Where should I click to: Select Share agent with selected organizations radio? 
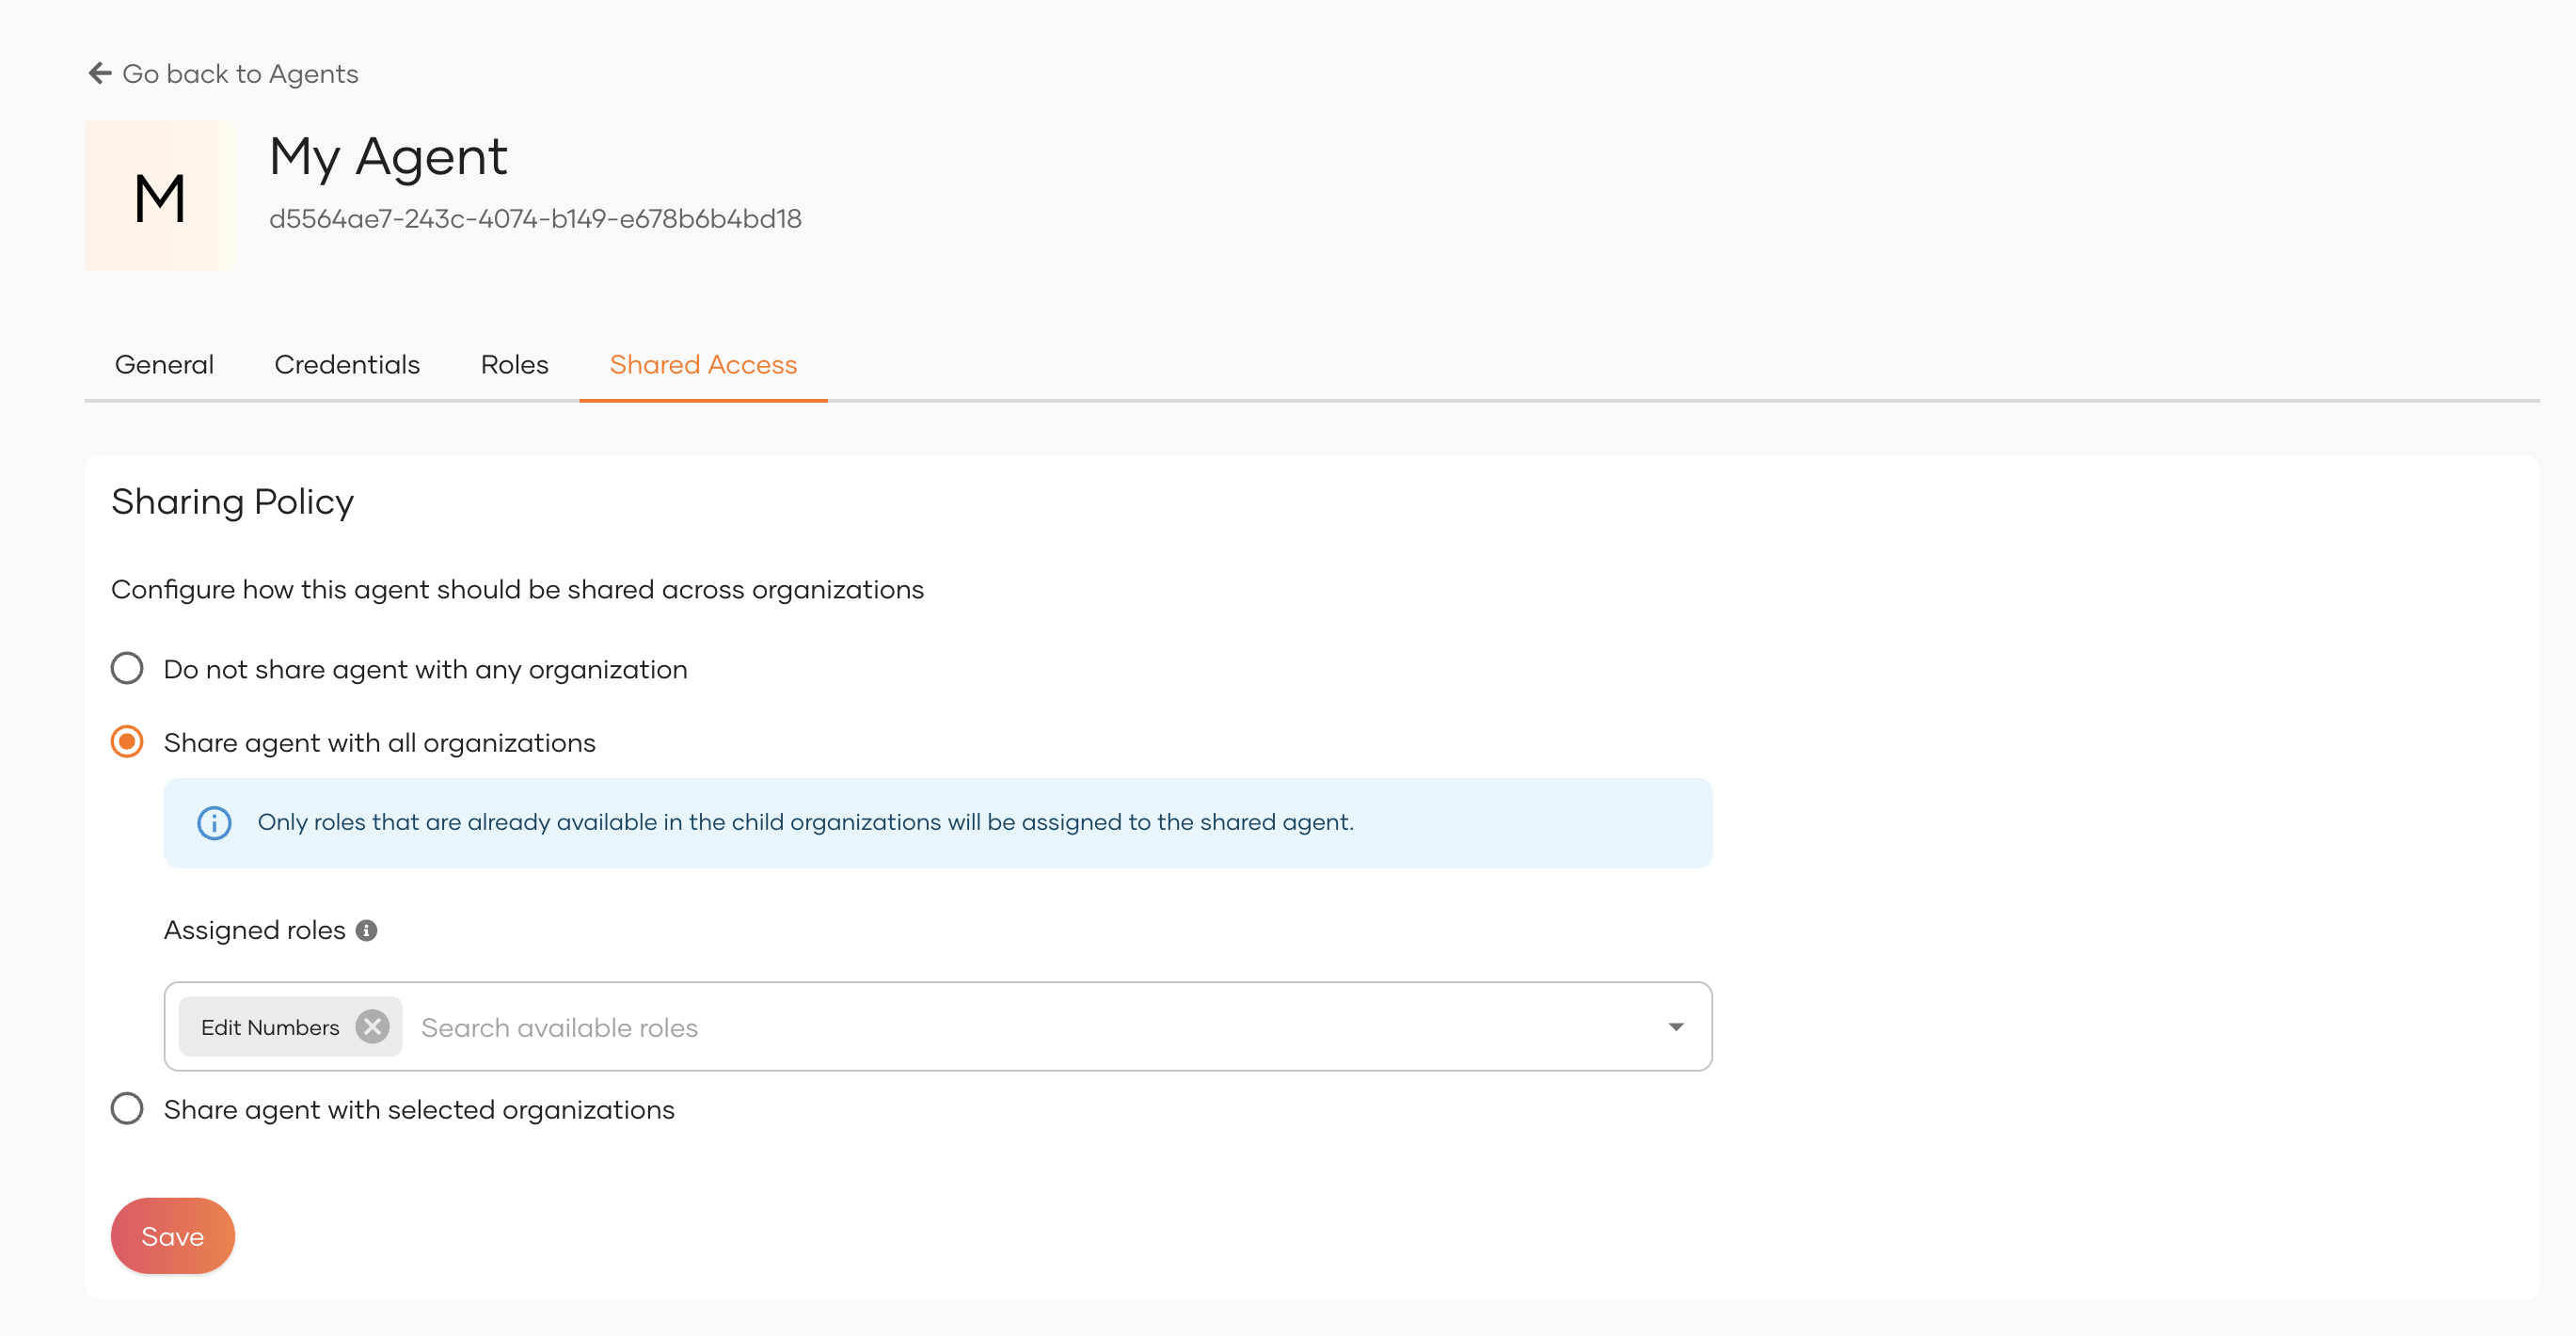(x=127, y=1108)
